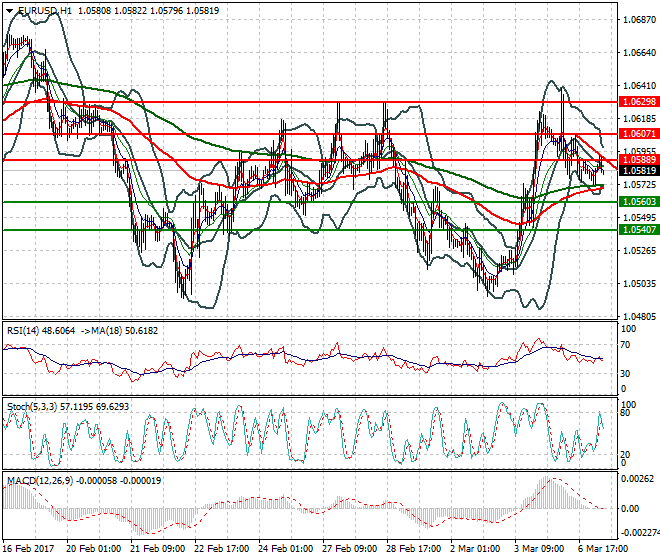Click the 24 Feb 01:00 time label
The height and width of the screenshot is (560, 660).
click(285, 549)
